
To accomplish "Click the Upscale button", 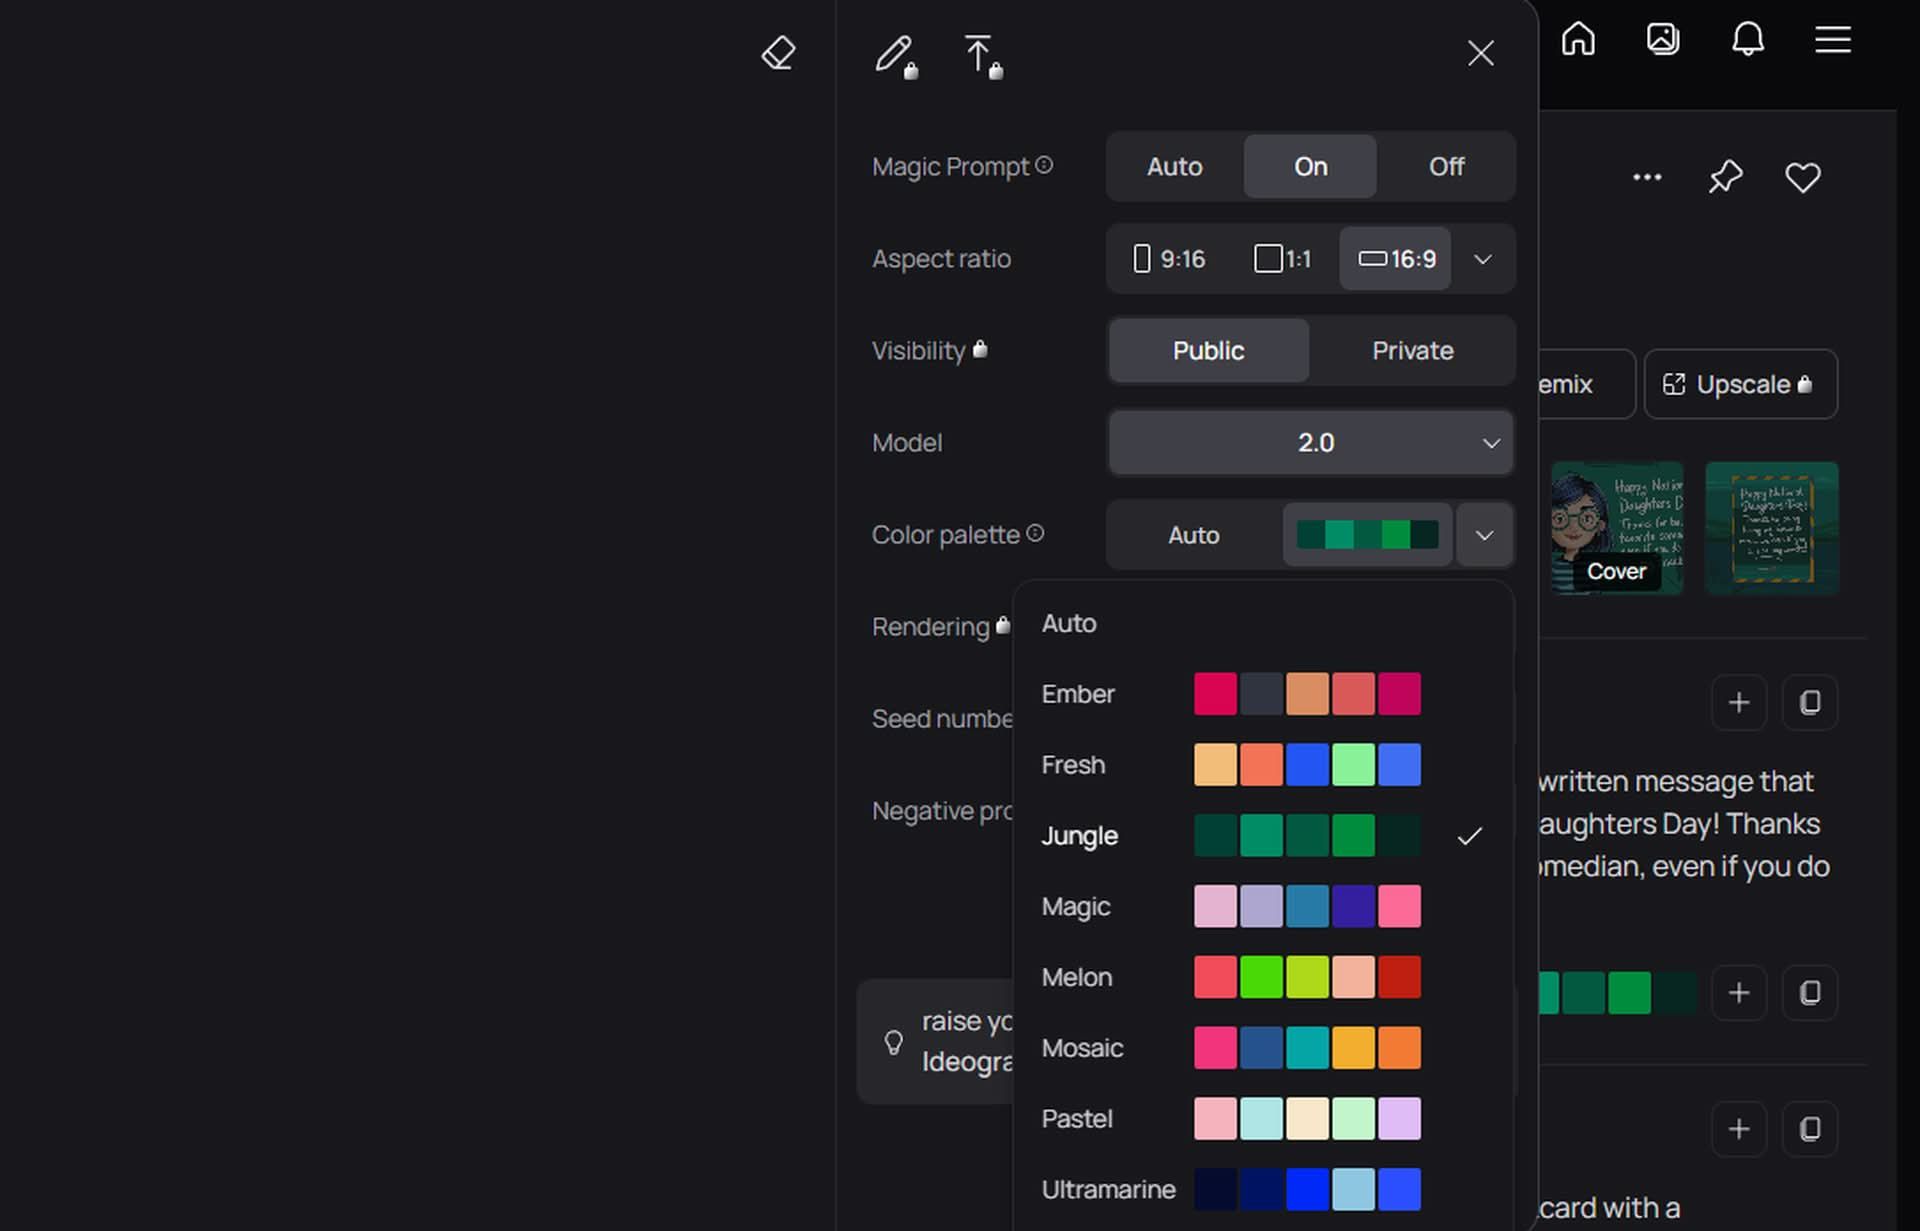I will [1739, 383].
